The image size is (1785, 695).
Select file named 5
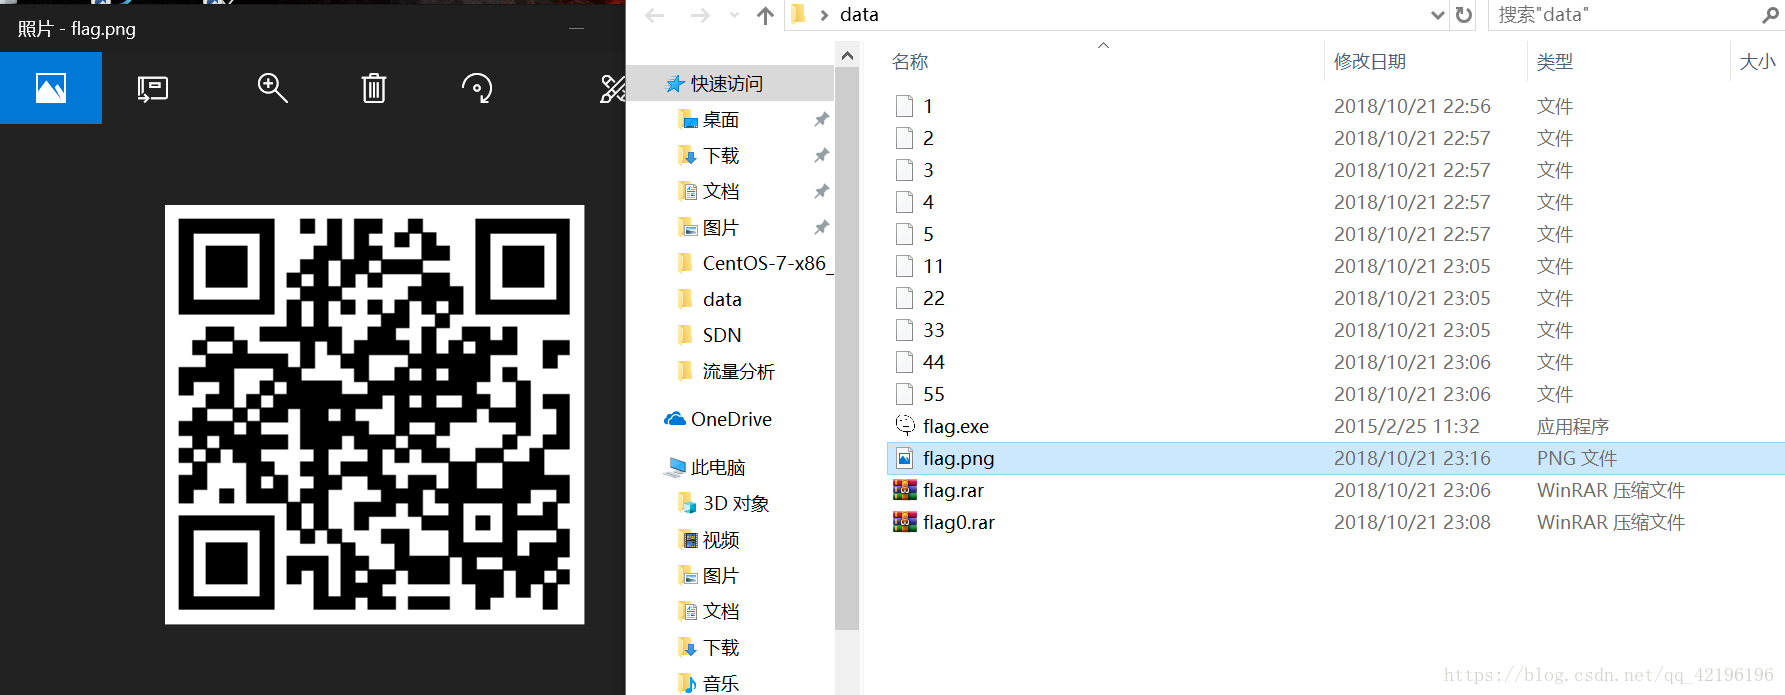pos(928,234)
